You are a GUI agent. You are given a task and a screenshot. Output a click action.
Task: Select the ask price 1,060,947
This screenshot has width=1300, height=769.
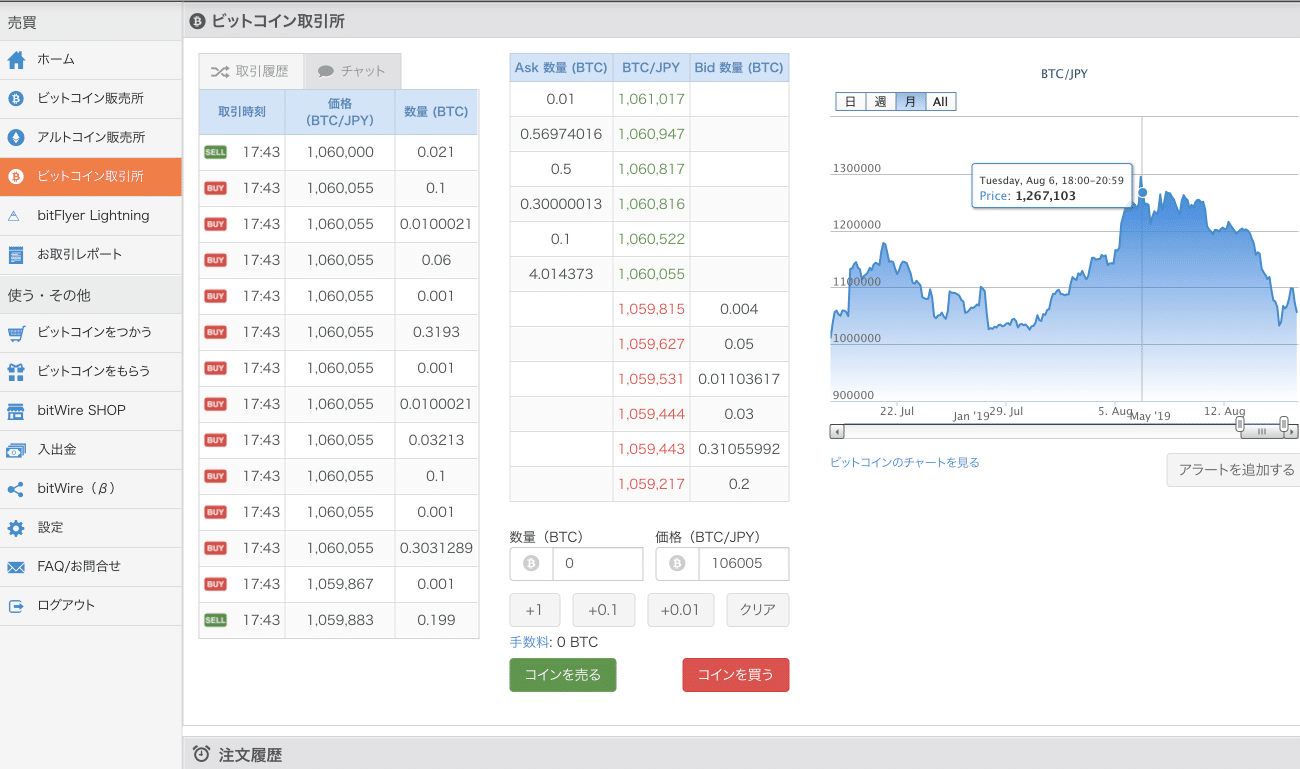coord(651,134)
